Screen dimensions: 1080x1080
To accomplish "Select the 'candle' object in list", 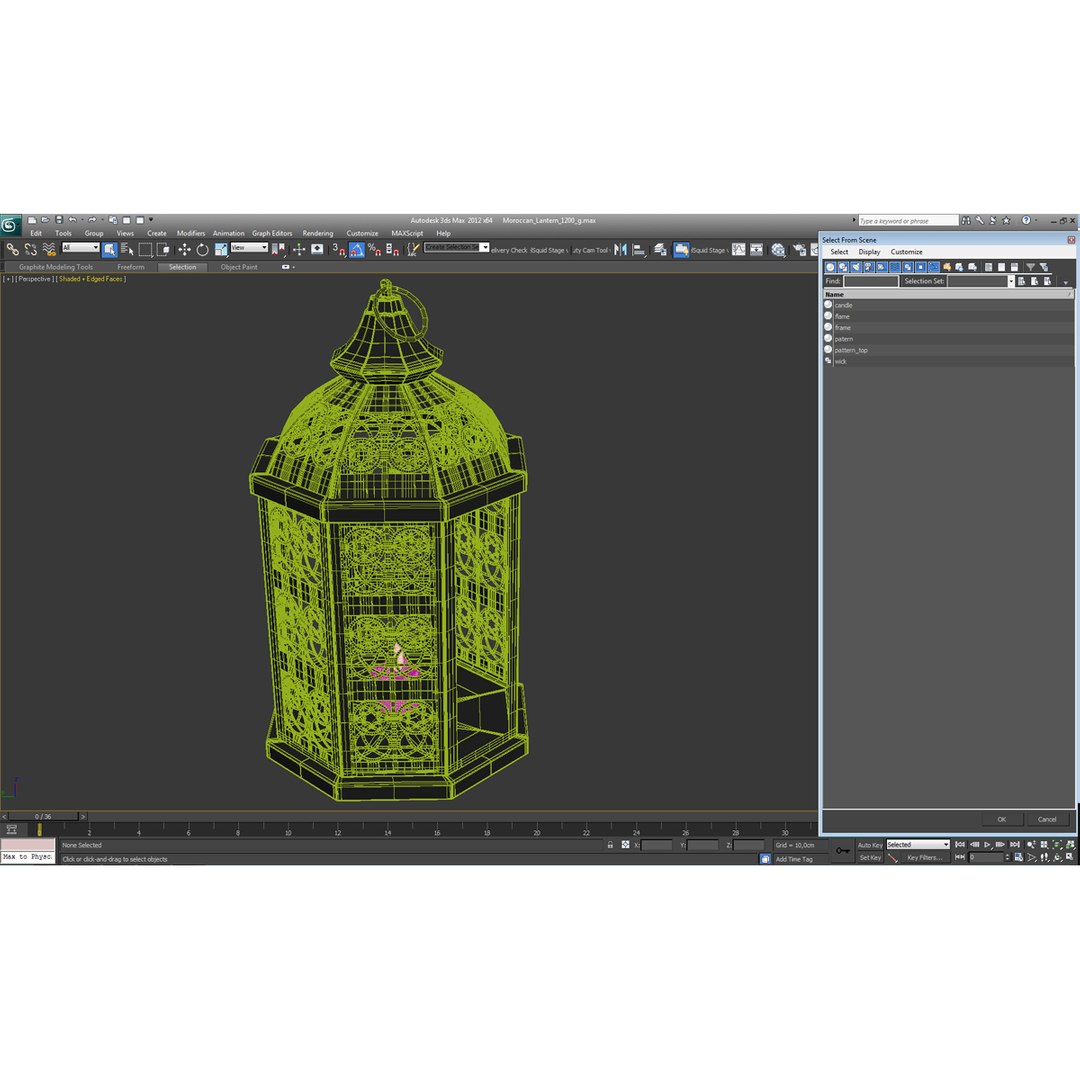I will coord(948,305).
